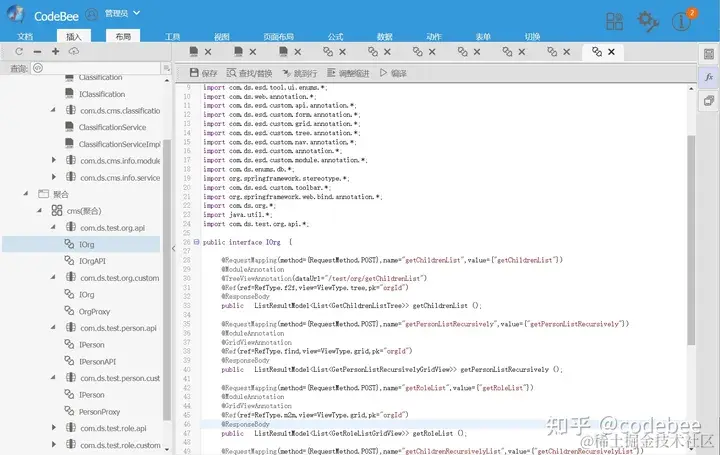
Task: Refresh the project tree
Action: pos(19,51)
